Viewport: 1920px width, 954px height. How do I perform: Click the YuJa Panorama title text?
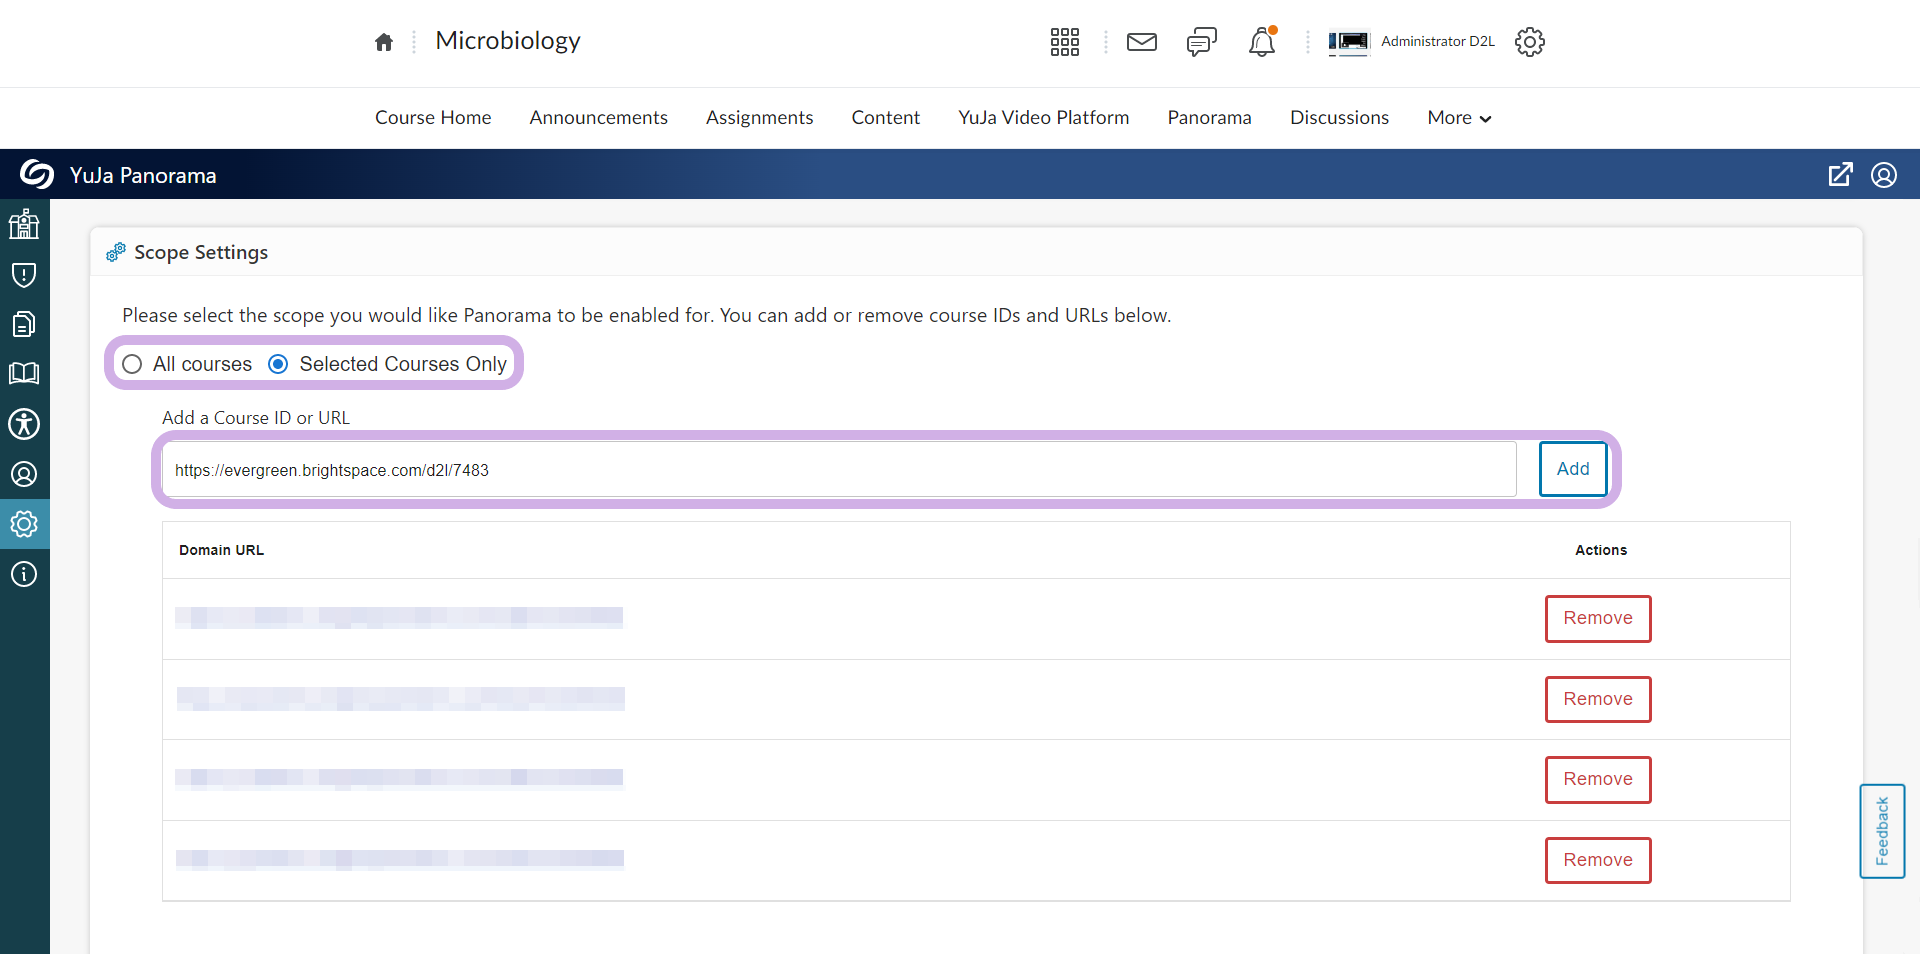143,176
